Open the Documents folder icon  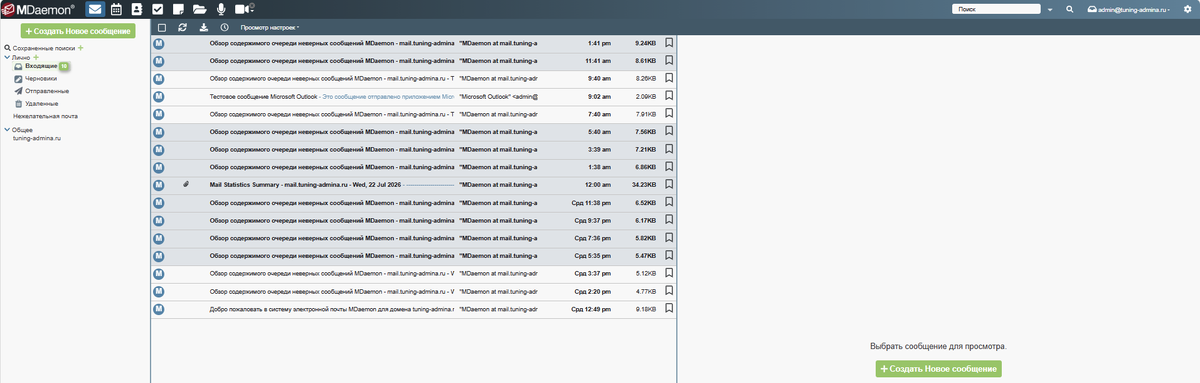199,9
